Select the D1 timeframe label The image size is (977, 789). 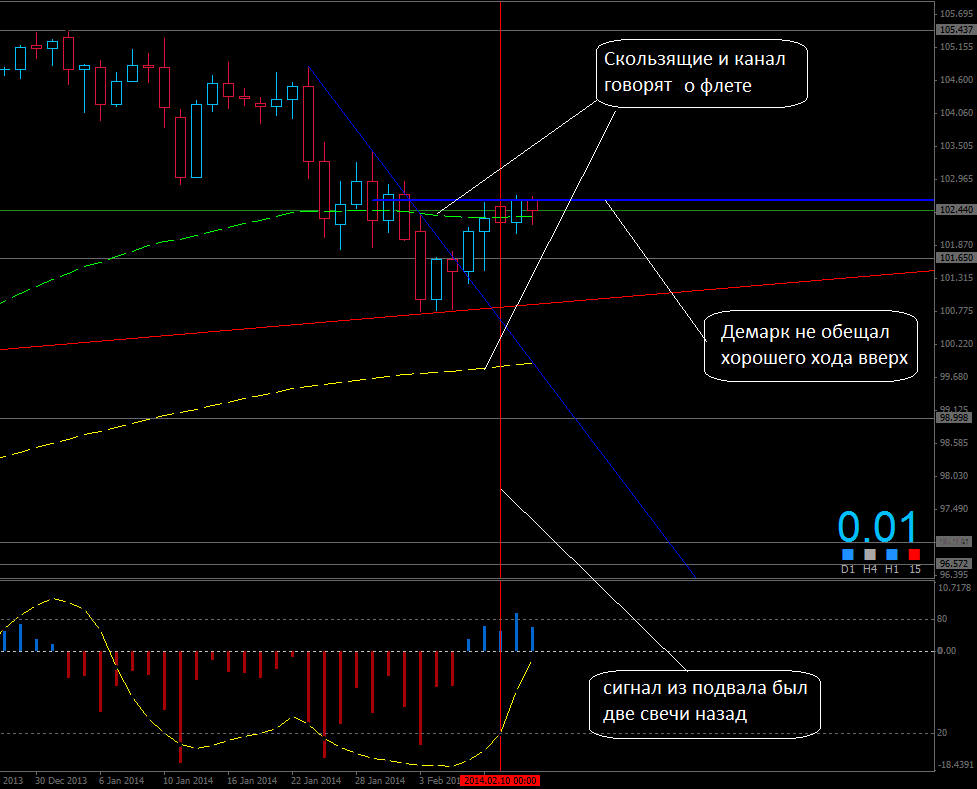(847, 569)
